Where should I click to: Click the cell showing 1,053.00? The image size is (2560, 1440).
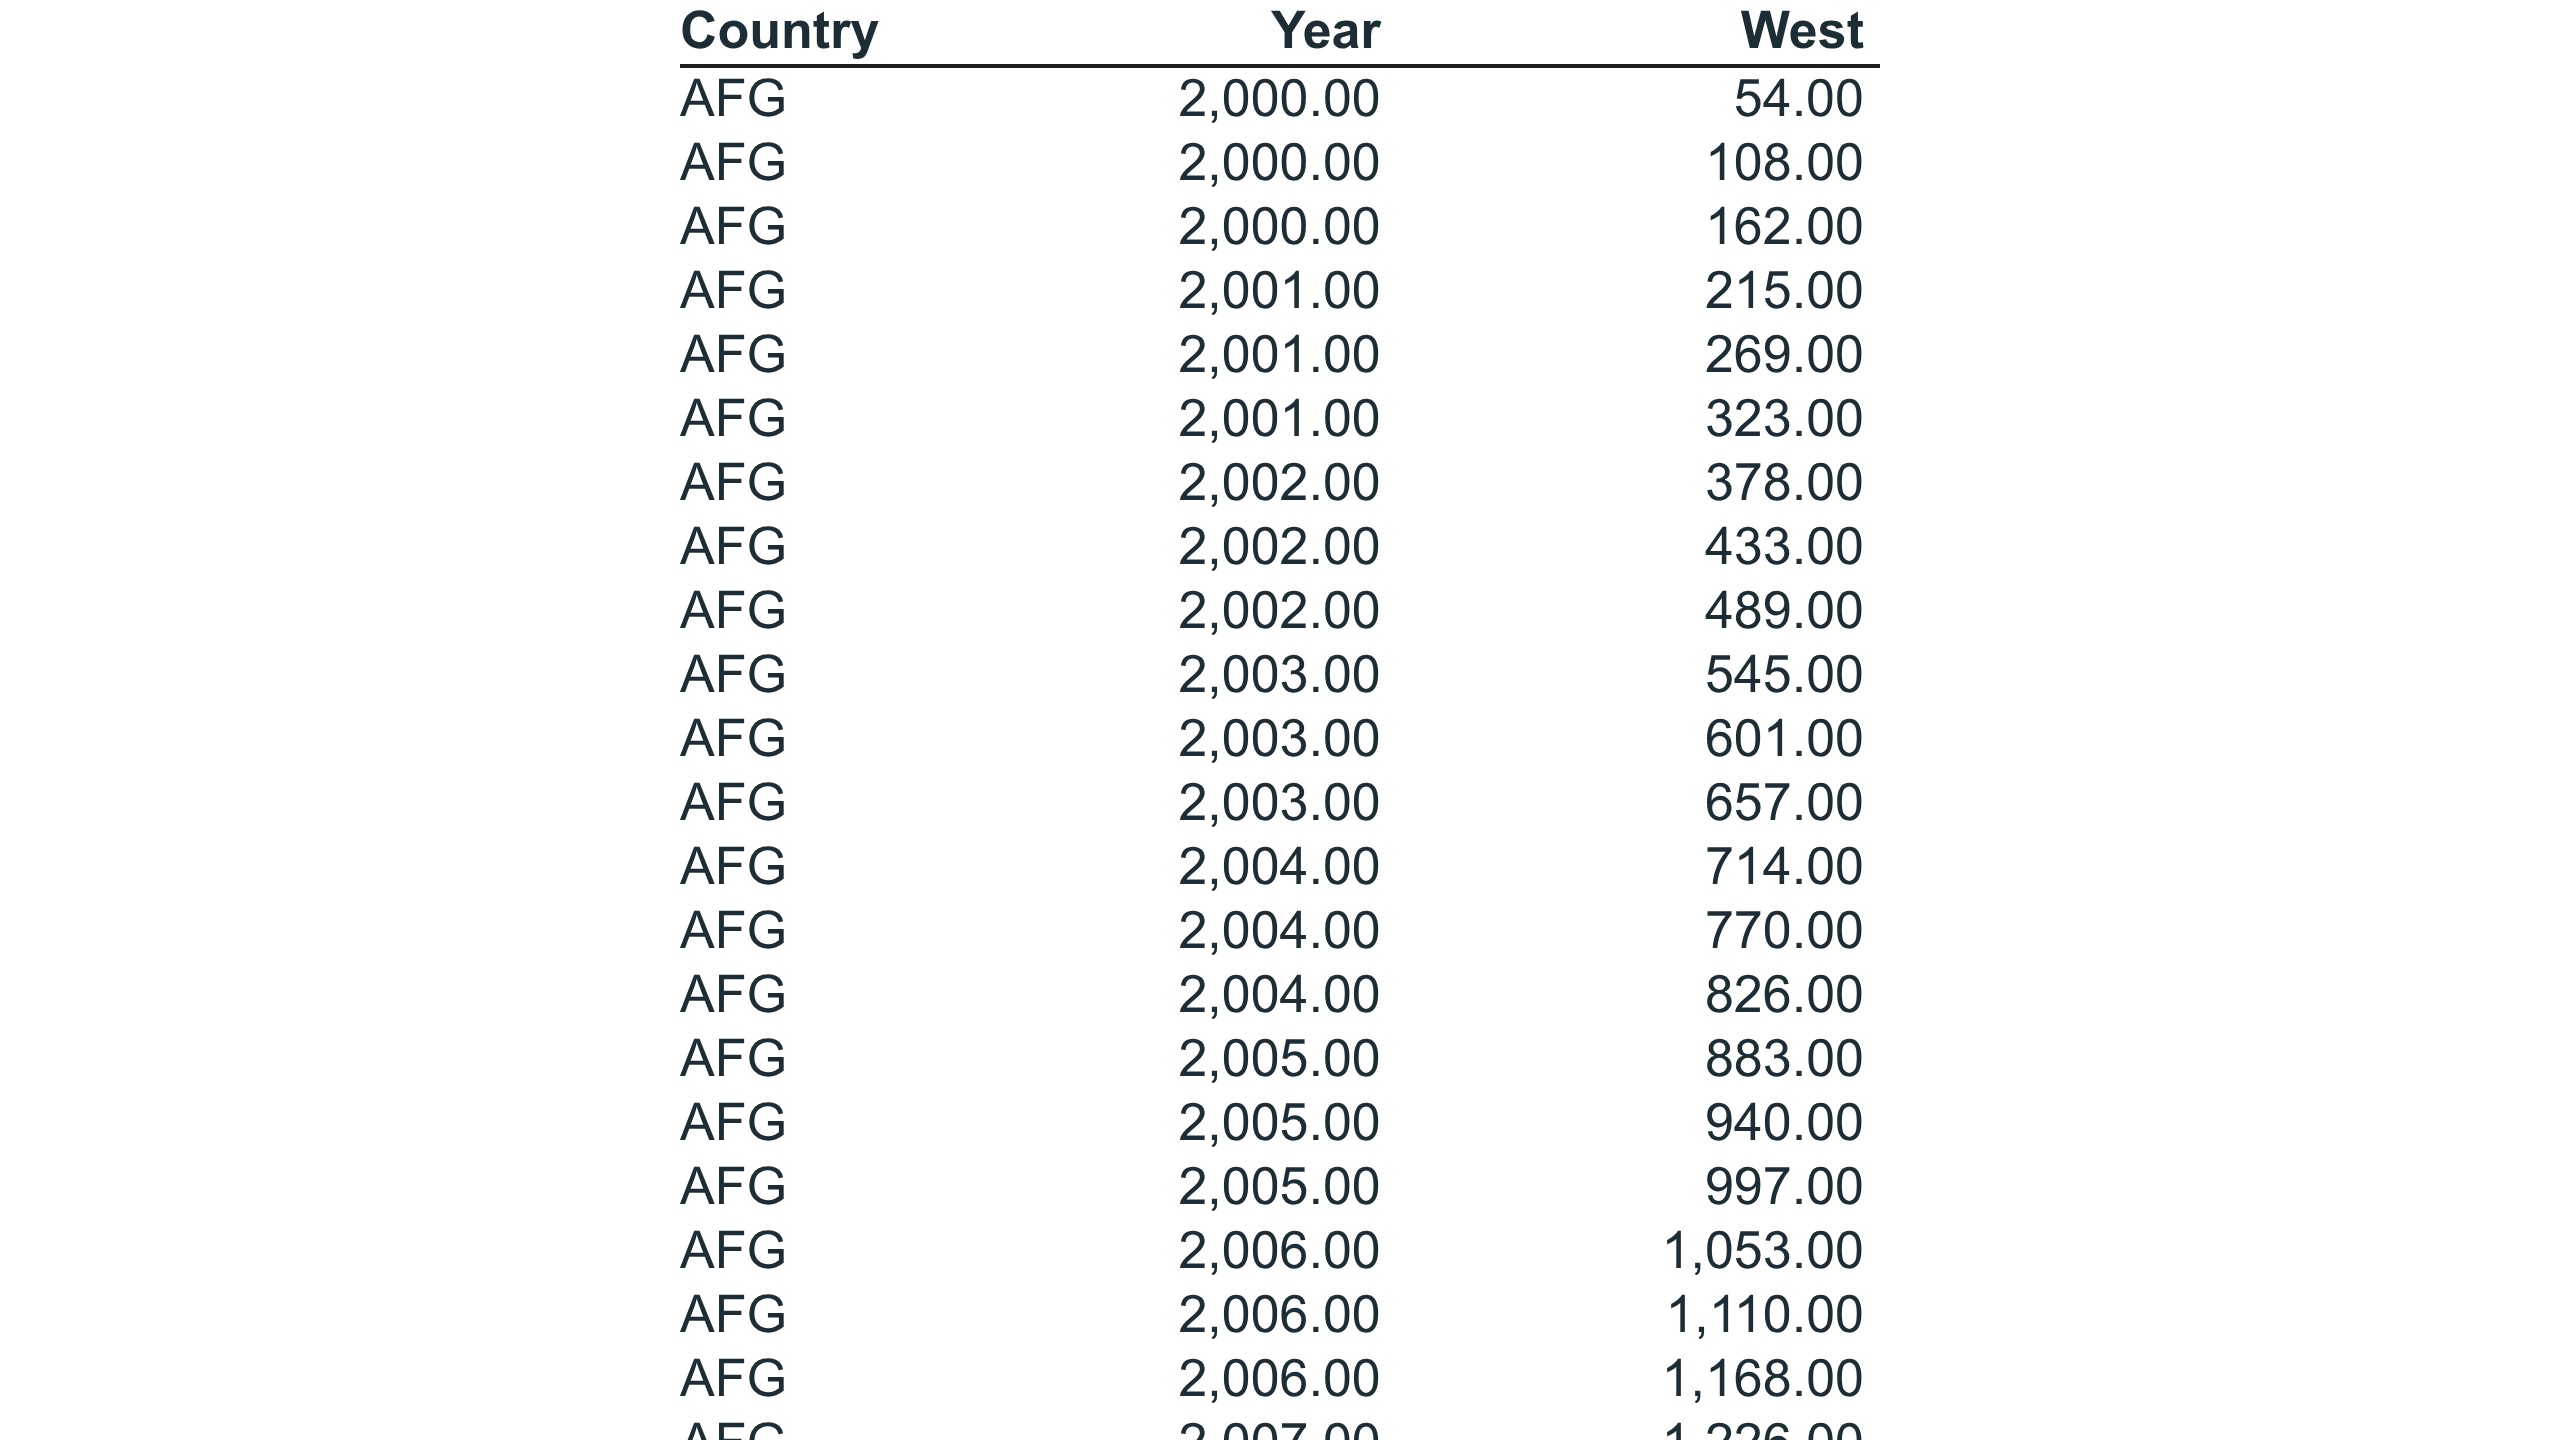click(x=1763, y=1251)
